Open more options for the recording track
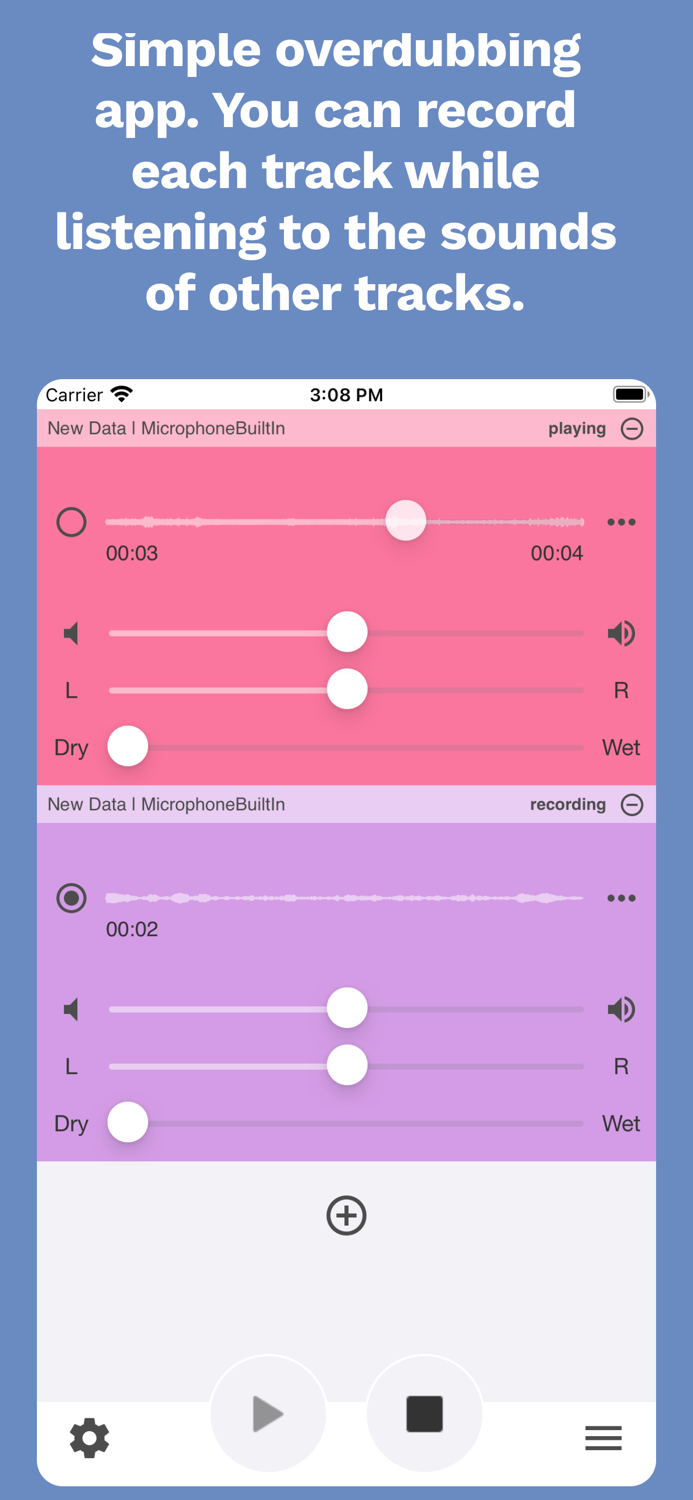Image resolution: width=693 pixels, height=1500 pixels. click(621, 898)
